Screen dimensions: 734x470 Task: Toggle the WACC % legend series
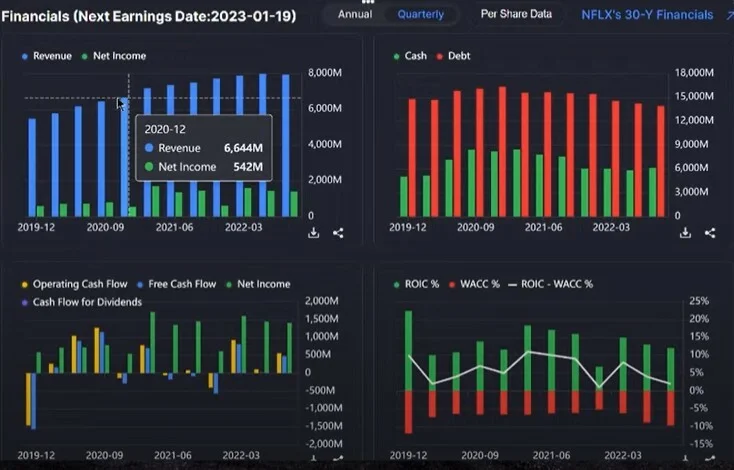tap(474, 284)
